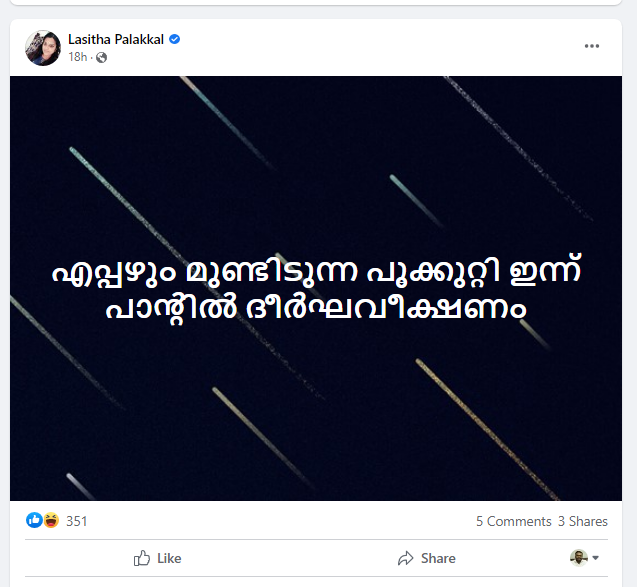
Task: Click the blue verified badge icon
Action: pyautogui.click(x=174, y=39)
